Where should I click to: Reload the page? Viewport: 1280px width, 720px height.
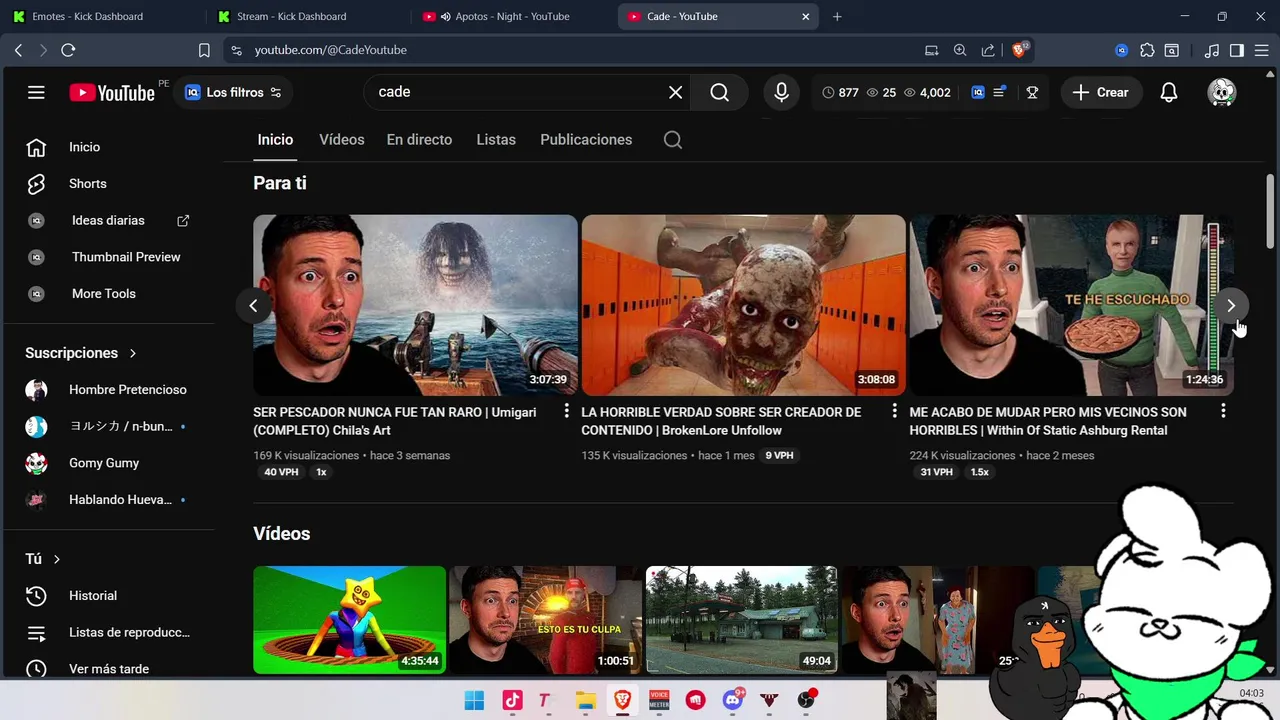click(x=68, y=50)
